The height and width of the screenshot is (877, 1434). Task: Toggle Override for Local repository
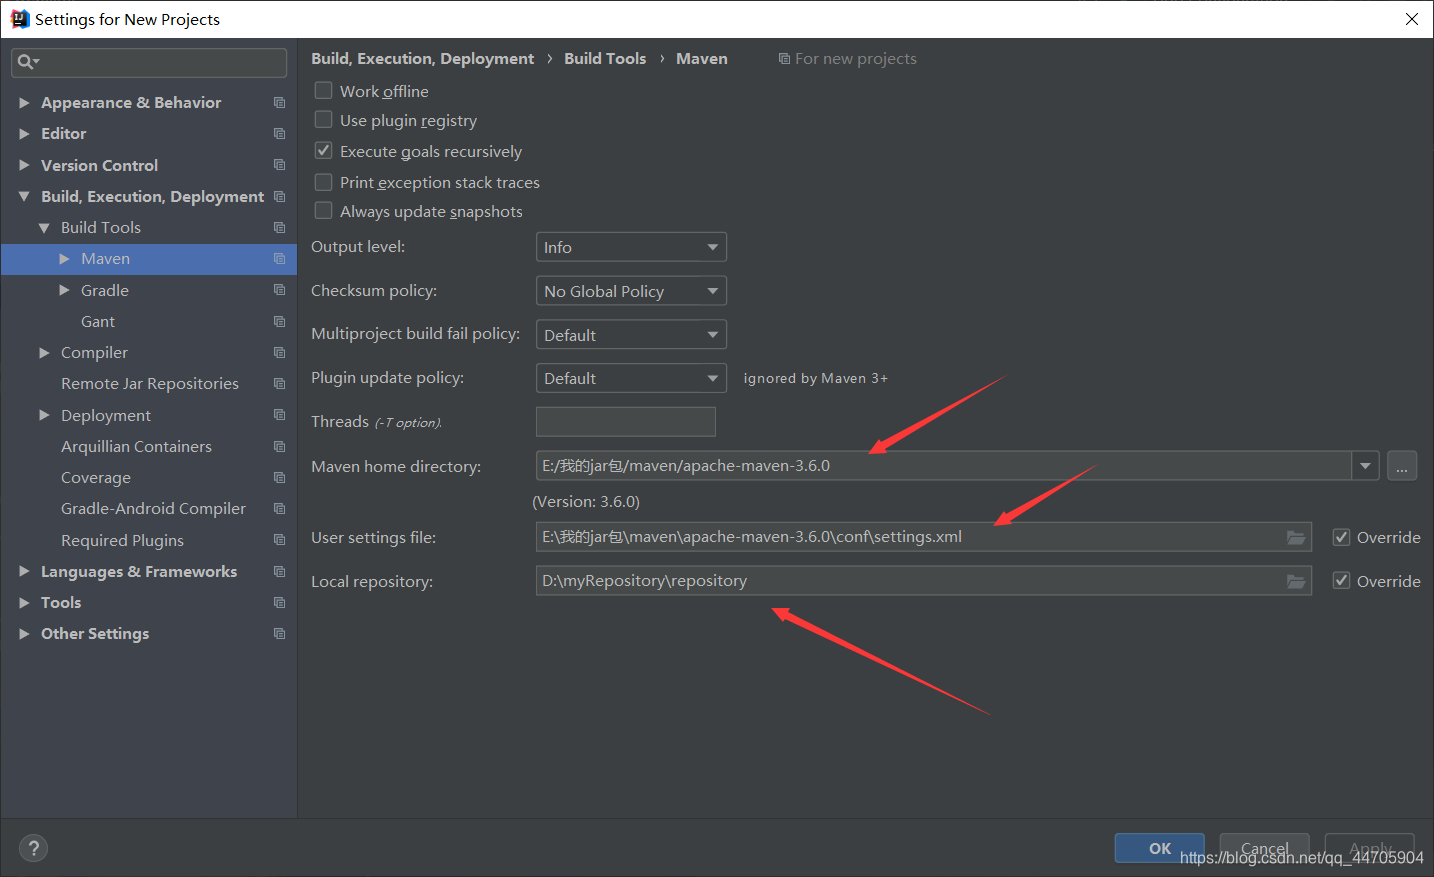pos(1342,581)
